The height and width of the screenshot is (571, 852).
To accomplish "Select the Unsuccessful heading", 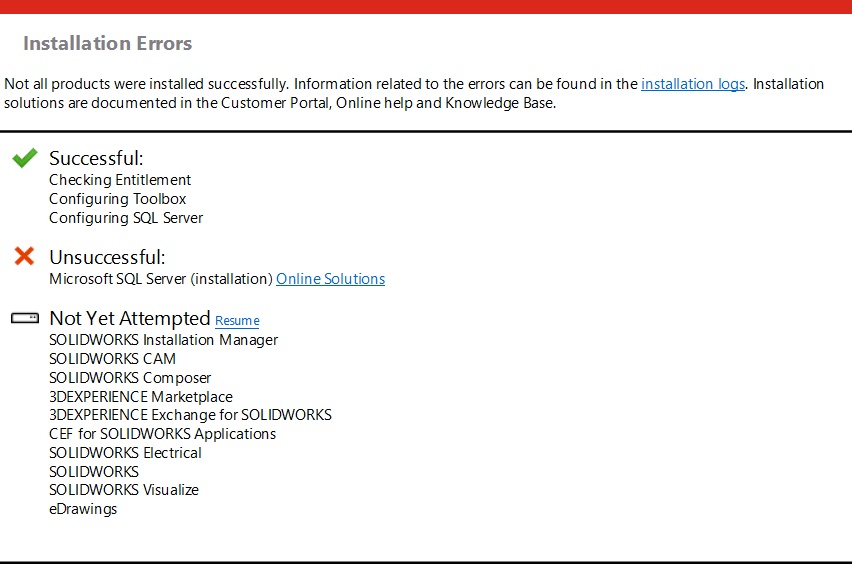I will click(x=107, y=258).
